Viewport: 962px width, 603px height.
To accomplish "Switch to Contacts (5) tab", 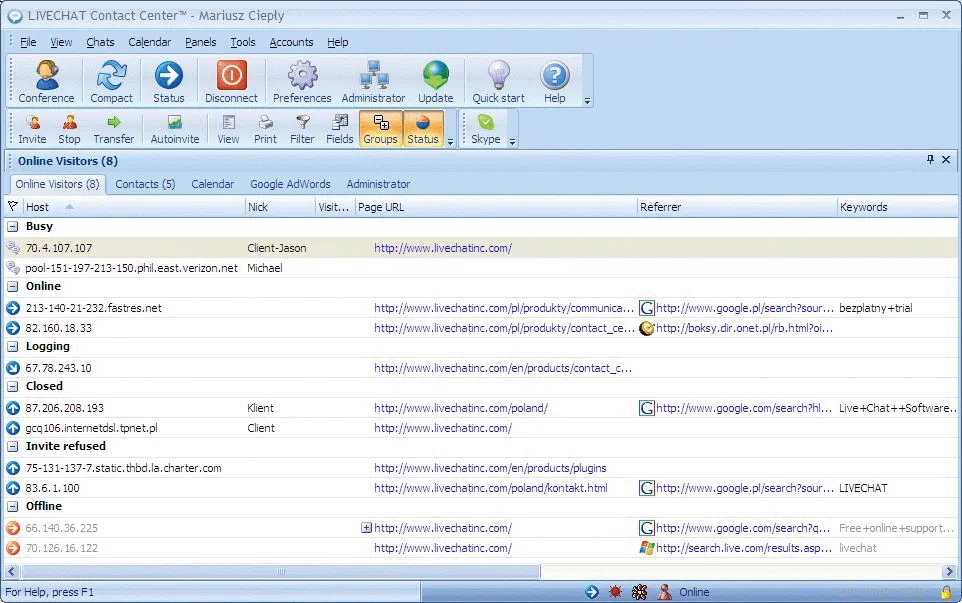I will pyautogui.click(x=145, y=184).
